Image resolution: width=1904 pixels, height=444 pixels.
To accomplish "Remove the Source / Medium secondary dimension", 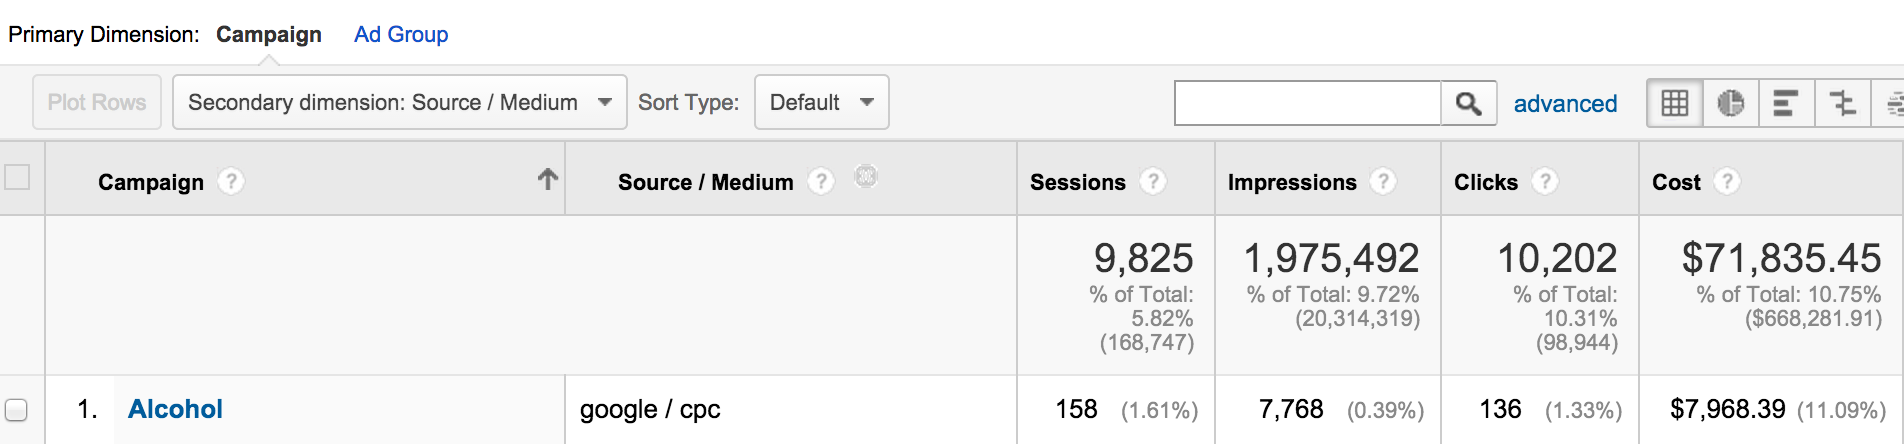I will pos(866,177).
